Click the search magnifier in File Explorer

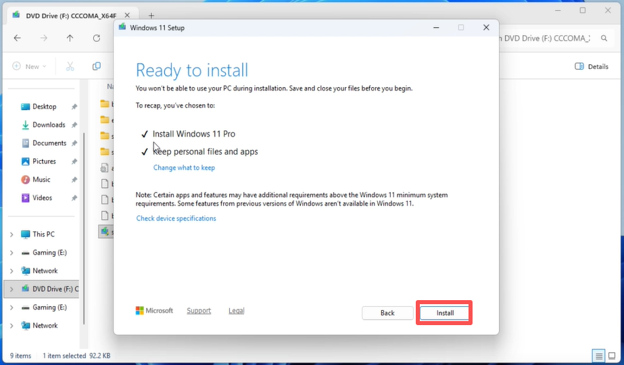coord(604,38)
